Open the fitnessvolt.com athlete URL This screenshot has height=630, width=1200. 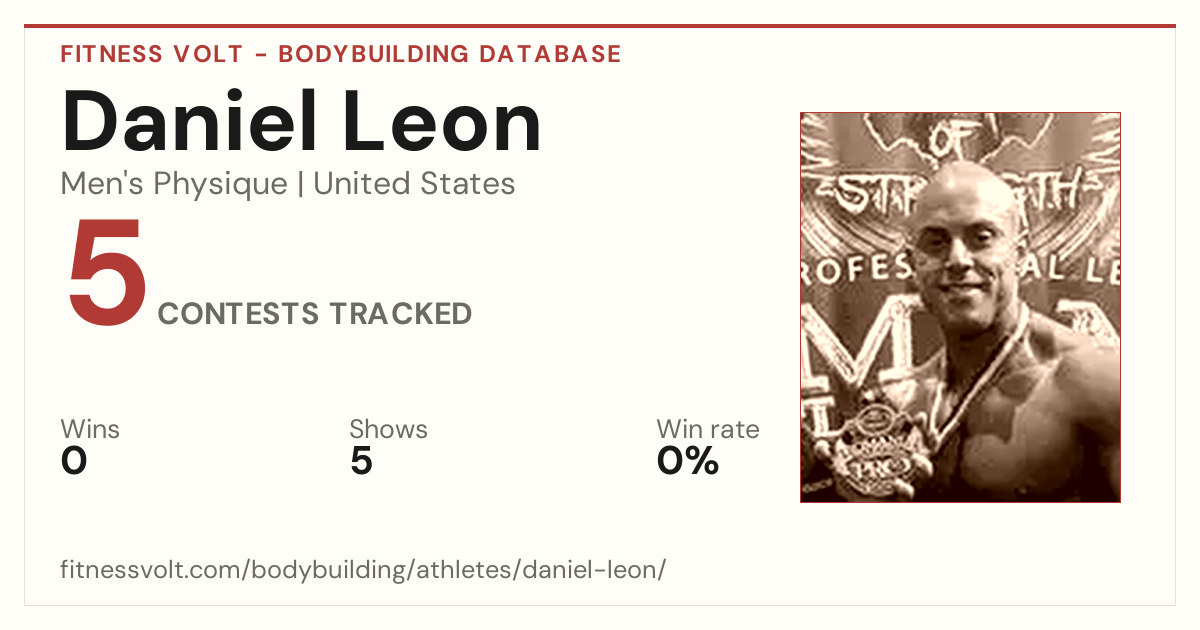coord(363,570)
